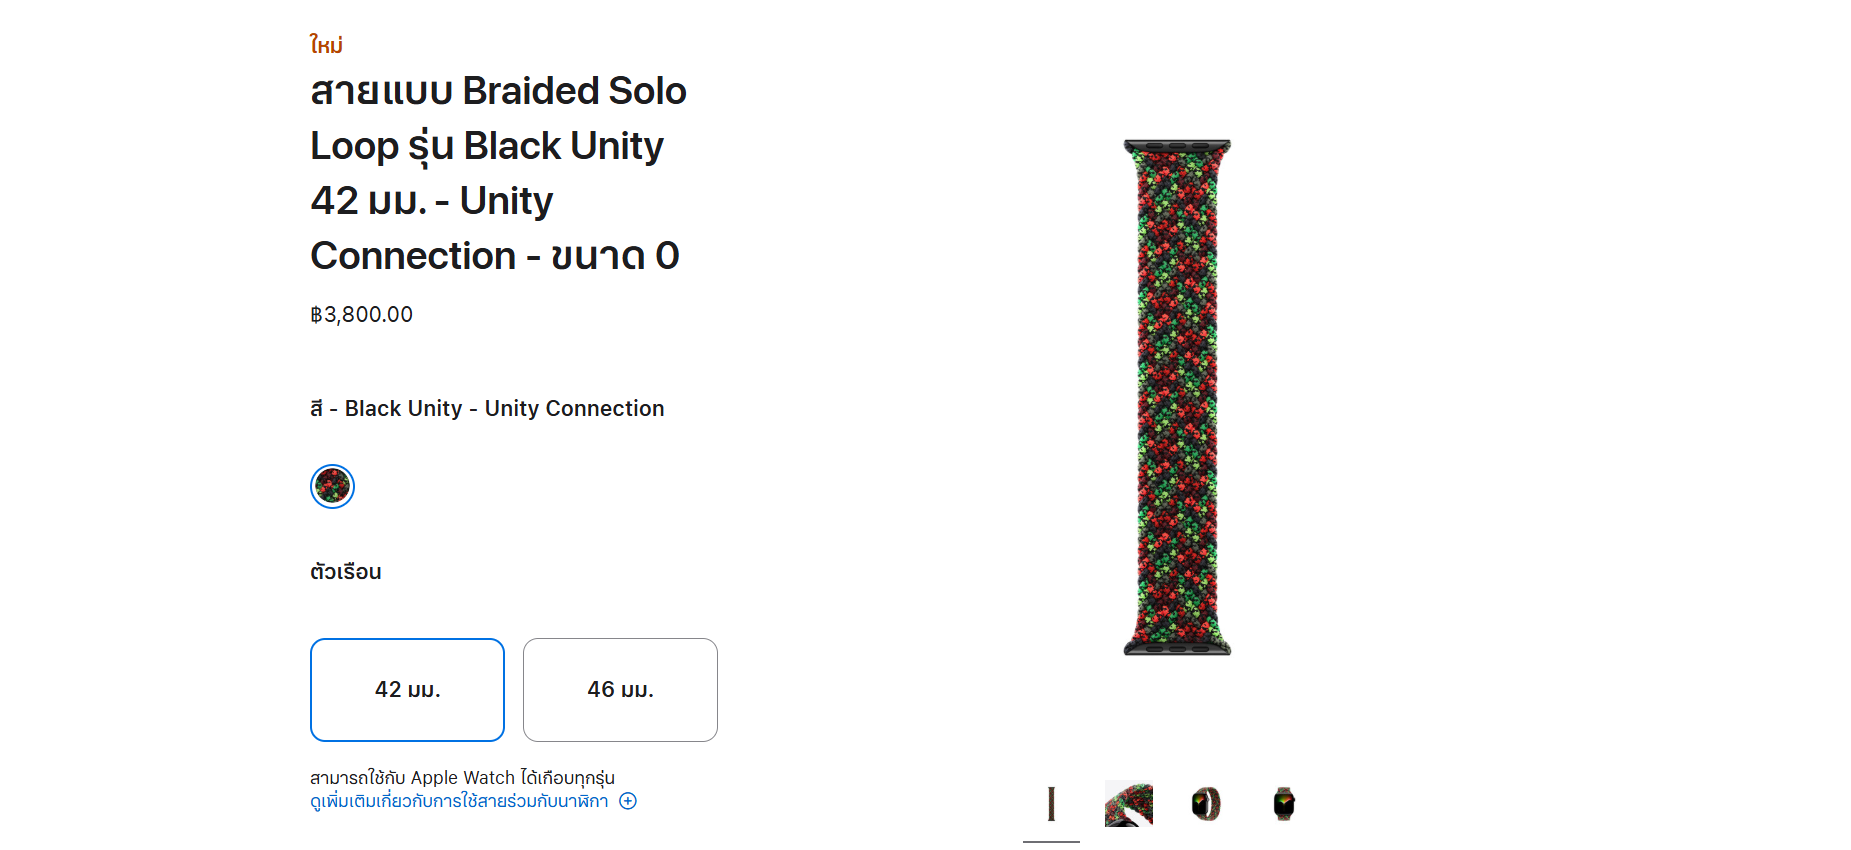
Task: Show the braided close-up thumbnail image
Action: point(1128,804)
